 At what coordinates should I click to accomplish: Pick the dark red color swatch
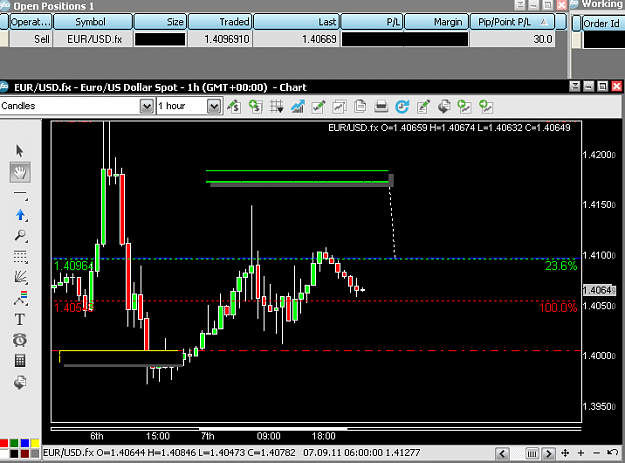(x=25, y=454)
